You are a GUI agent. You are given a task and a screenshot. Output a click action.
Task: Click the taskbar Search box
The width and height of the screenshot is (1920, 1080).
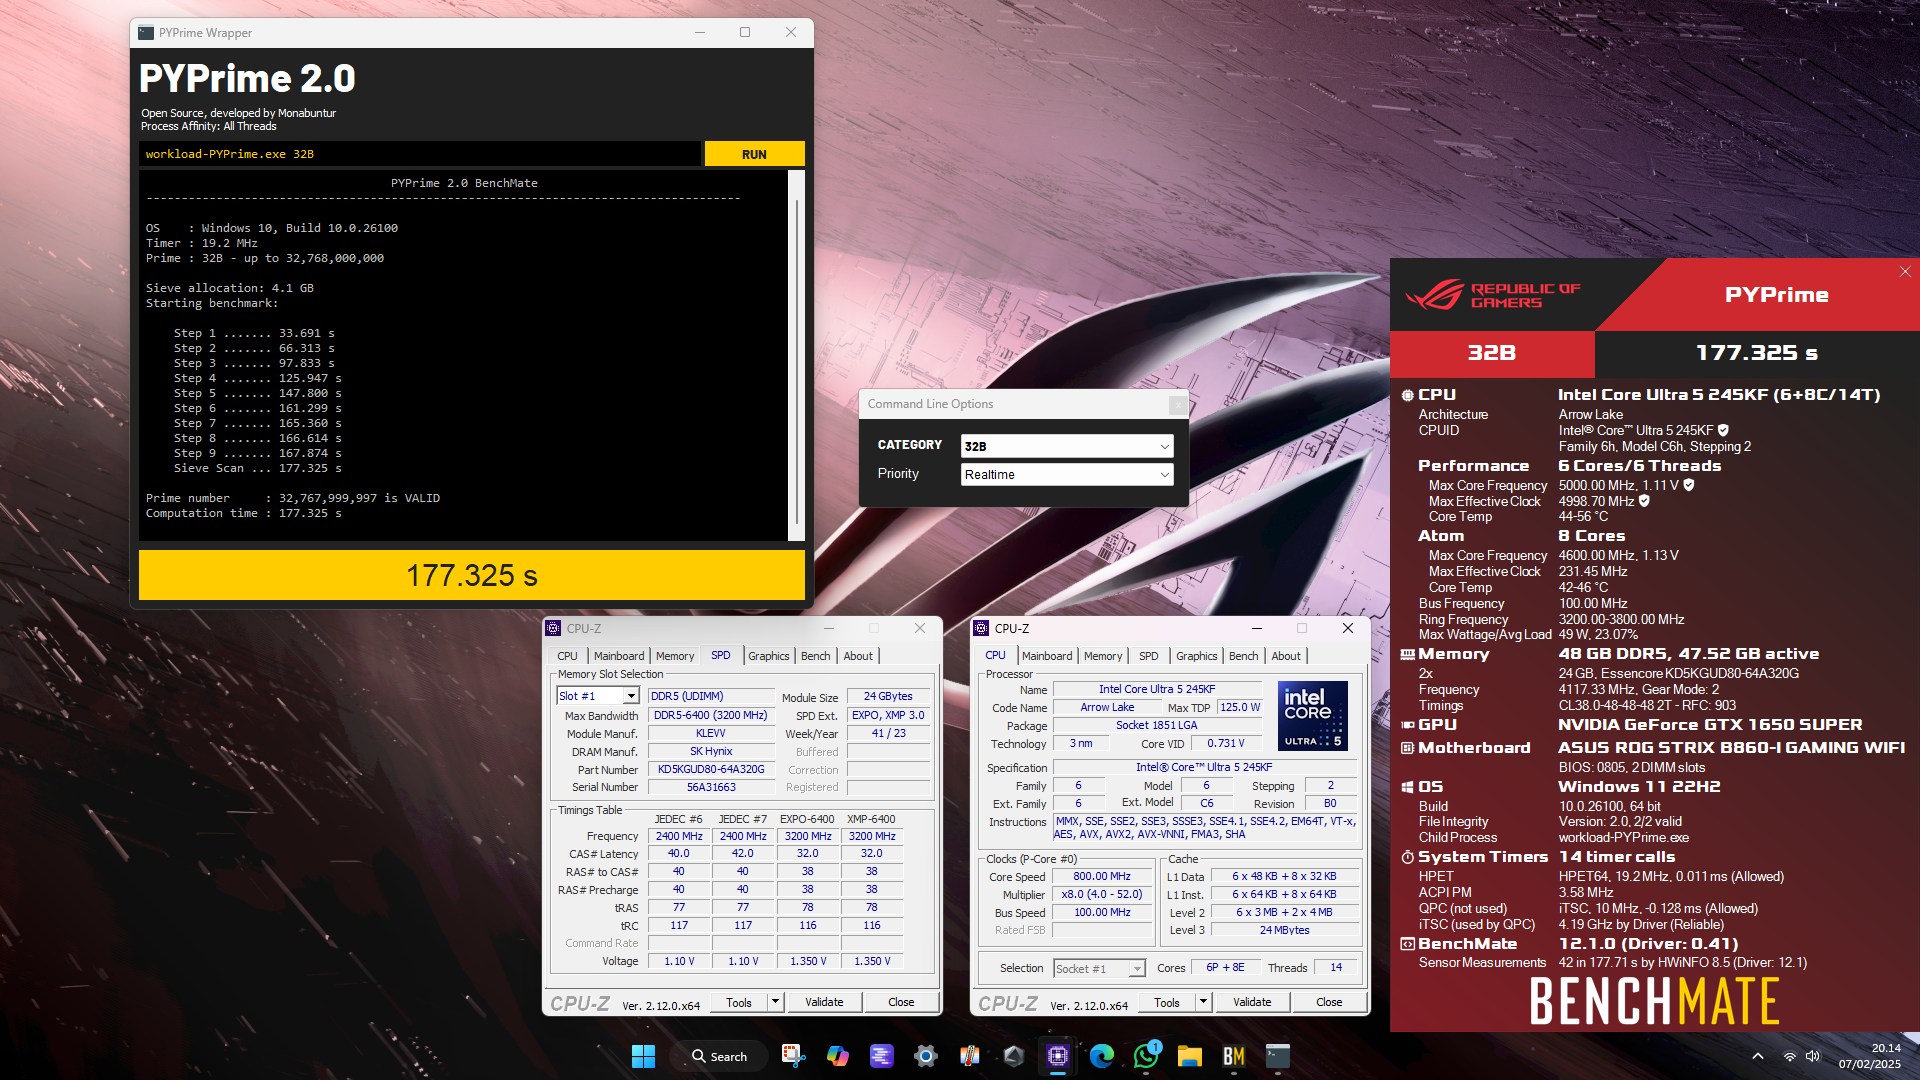point(719,1056)
